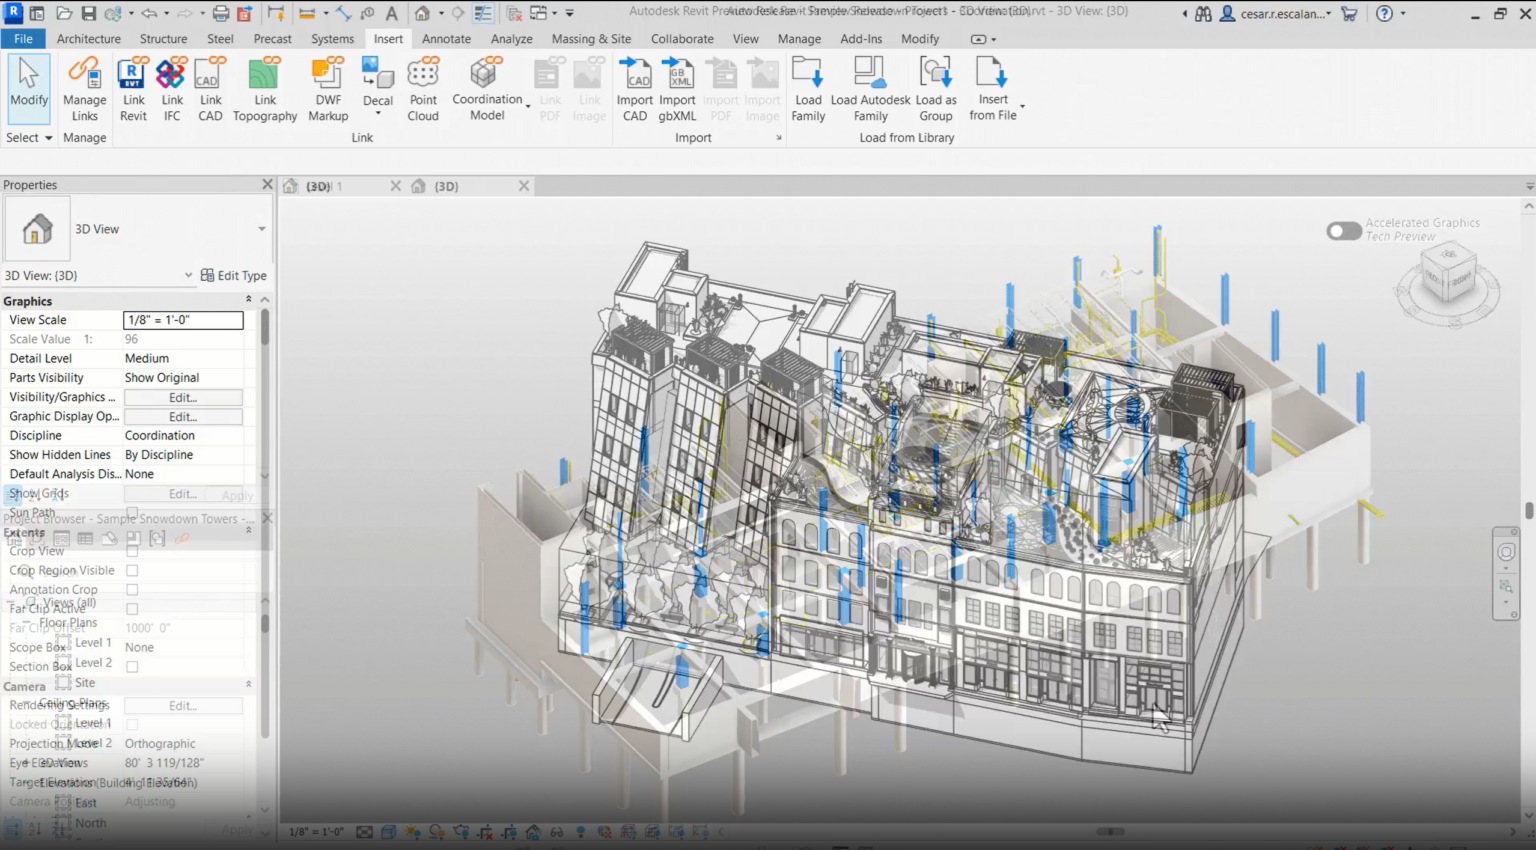Viewport: 1536px width, 850px height.
Task: Click the Reveal Hidden Elements lightbulb
Action: point(580,831)
